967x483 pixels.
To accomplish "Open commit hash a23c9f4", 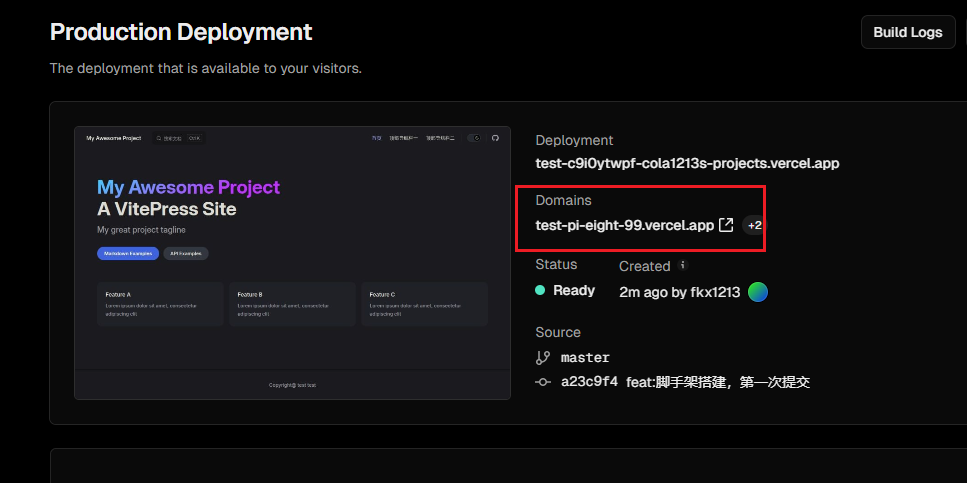I will pyautogui.click(x=589, y=382).
